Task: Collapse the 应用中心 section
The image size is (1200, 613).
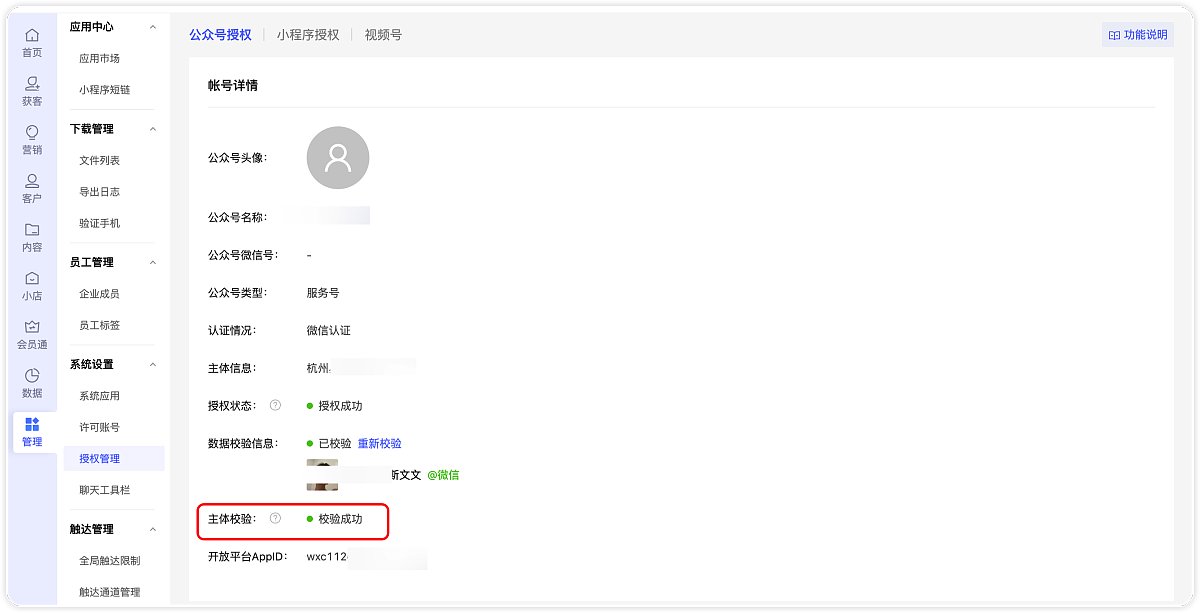Action: (x=153, y=27)
